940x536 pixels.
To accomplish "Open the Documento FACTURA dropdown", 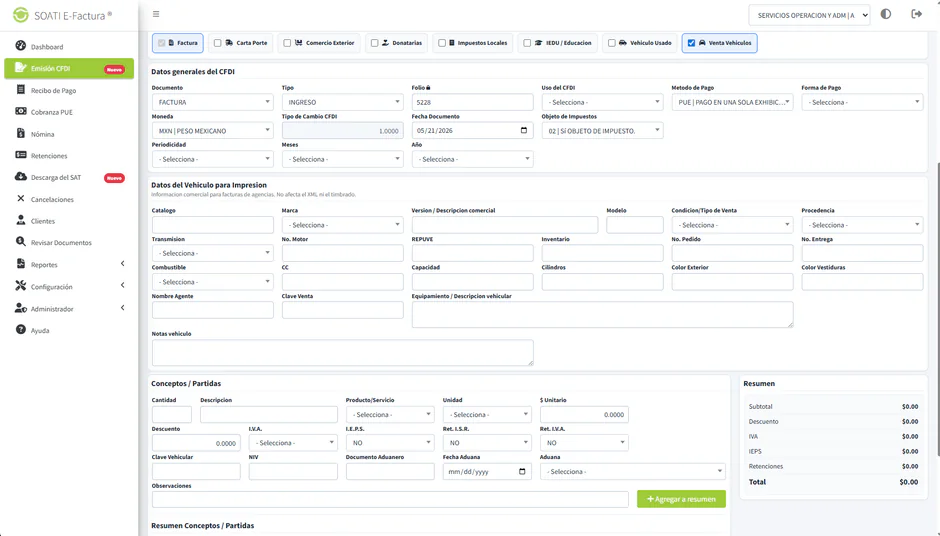I will [213, 102].
